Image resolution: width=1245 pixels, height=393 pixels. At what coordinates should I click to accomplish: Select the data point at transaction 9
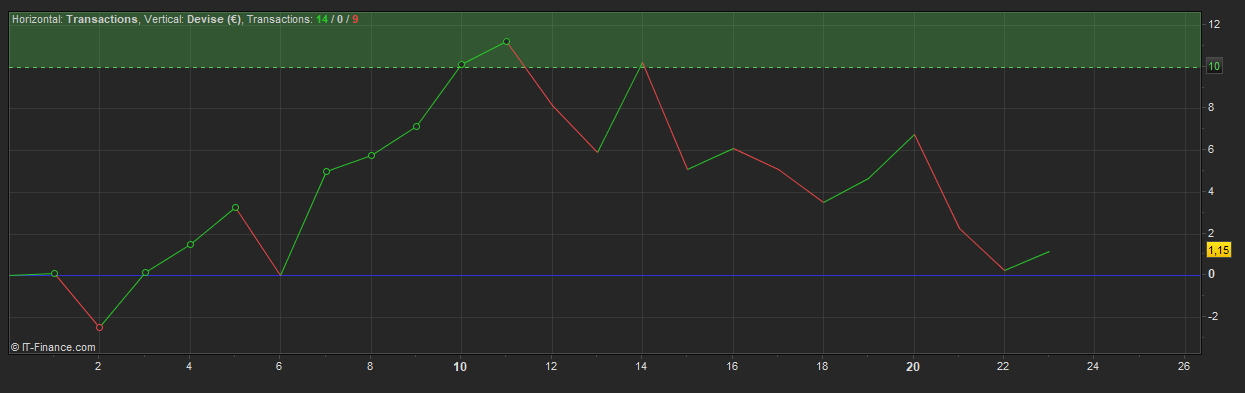pos(416,126)
